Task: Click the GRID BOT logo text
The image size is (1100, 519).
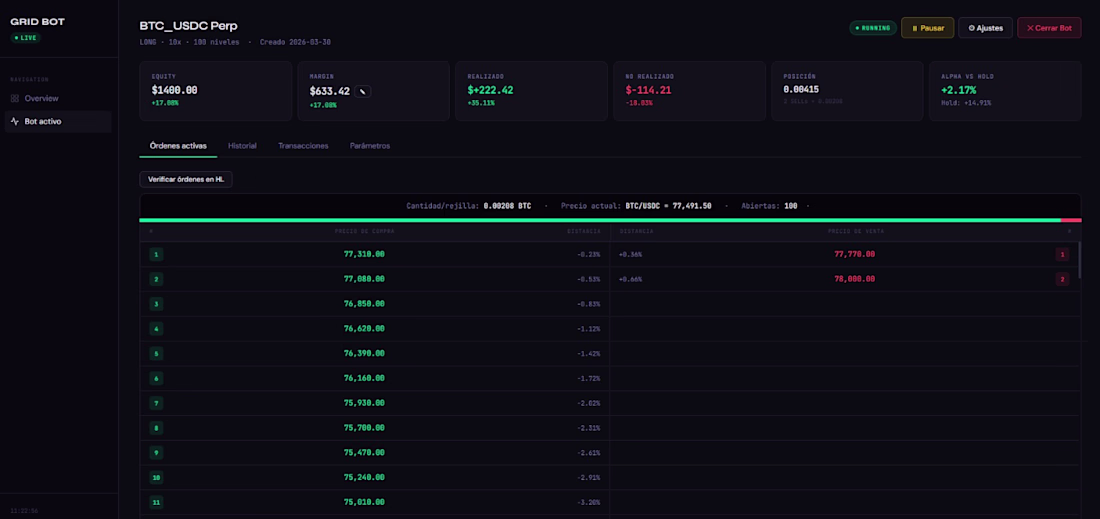Action: (x=37, y=22)
